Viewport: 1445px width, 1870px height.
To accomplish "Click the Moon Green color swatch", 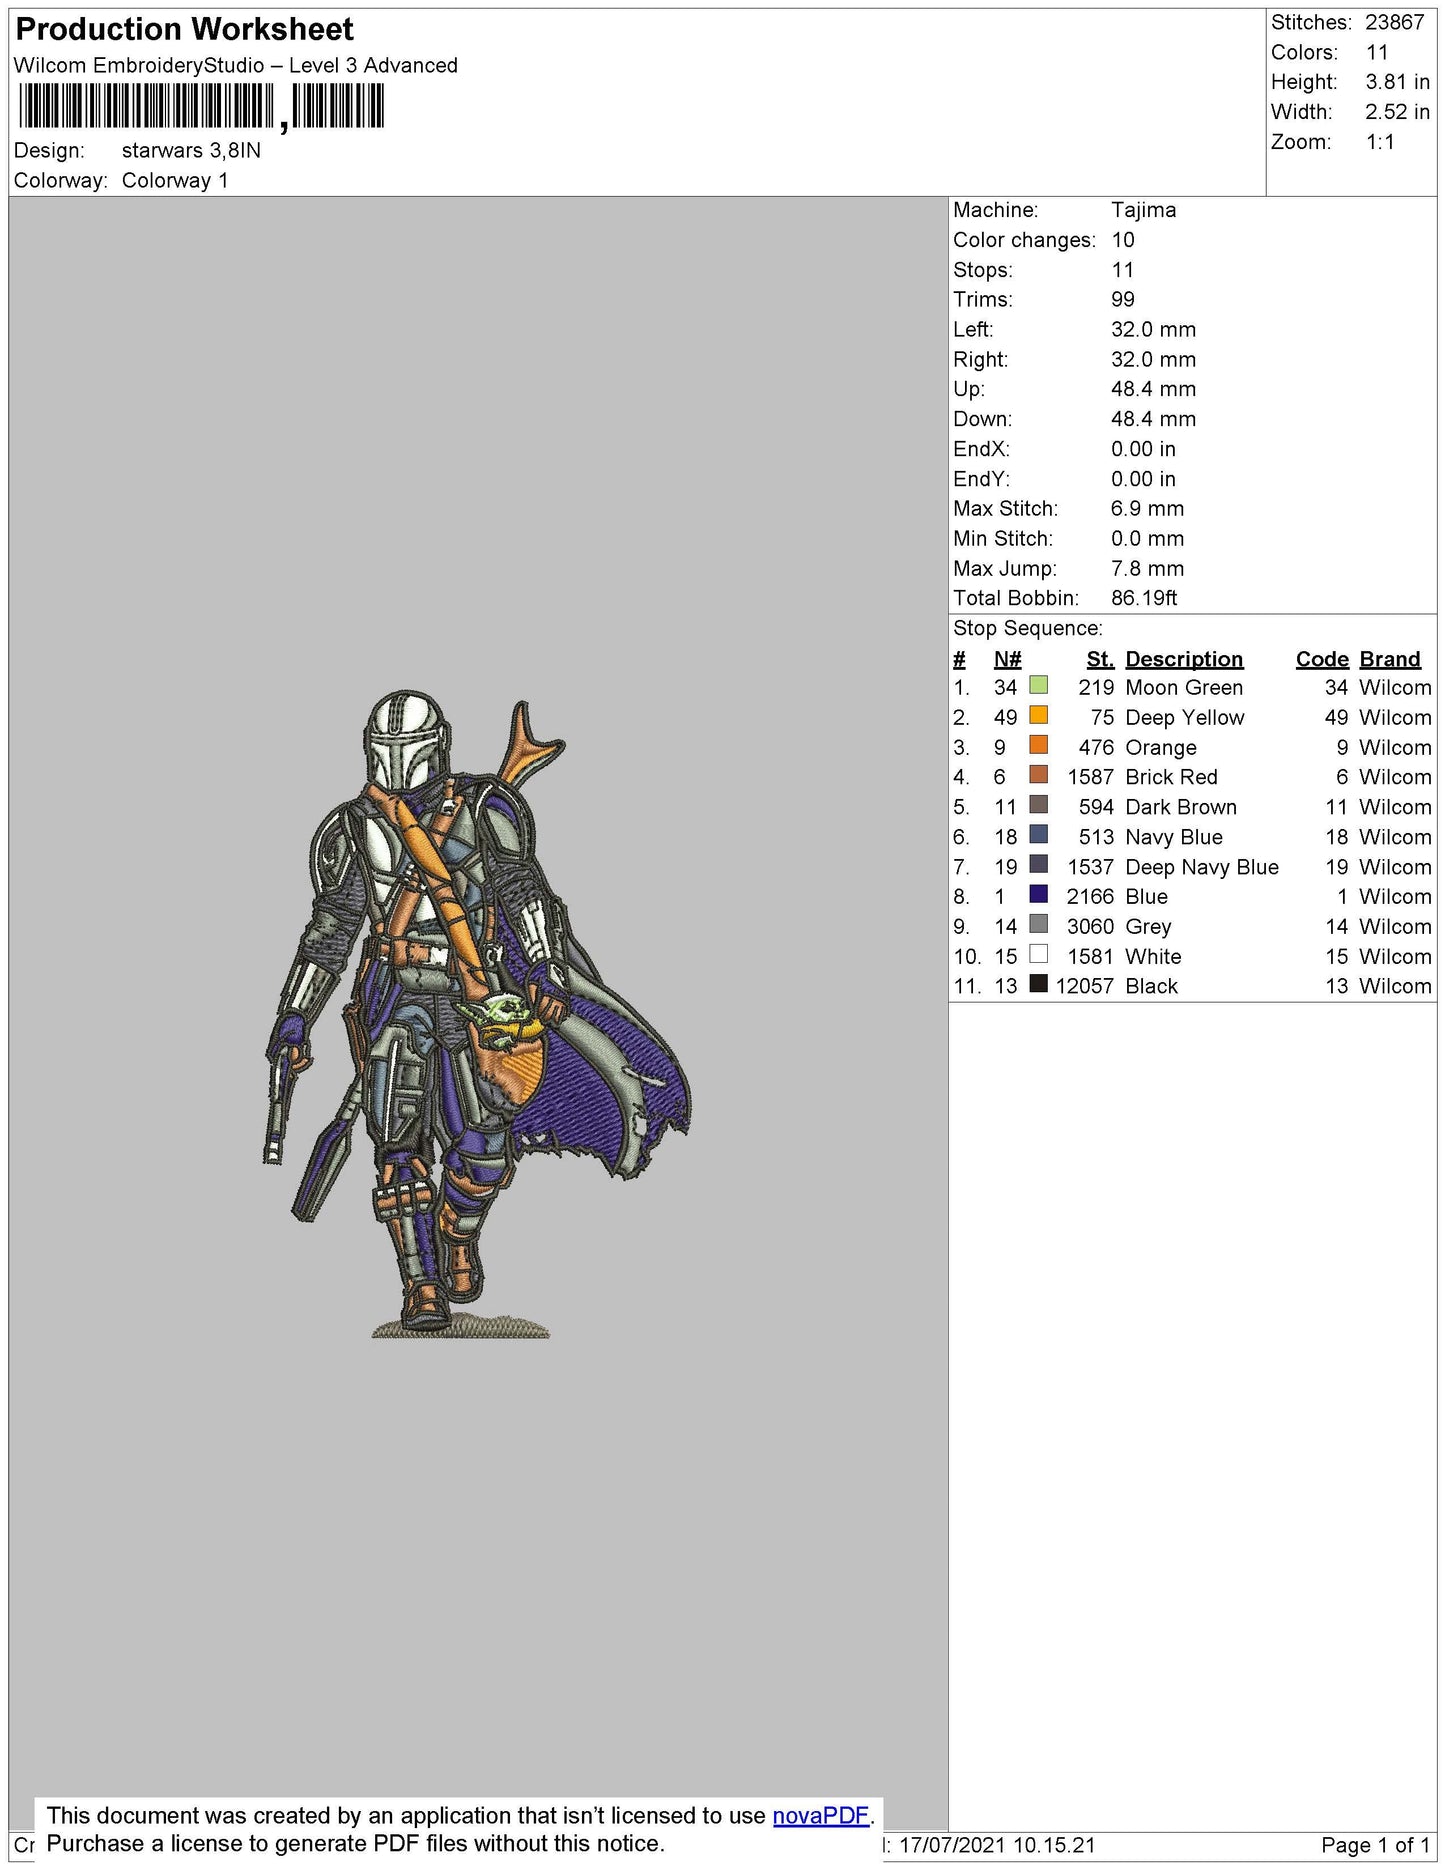I will pos(1038,686).
